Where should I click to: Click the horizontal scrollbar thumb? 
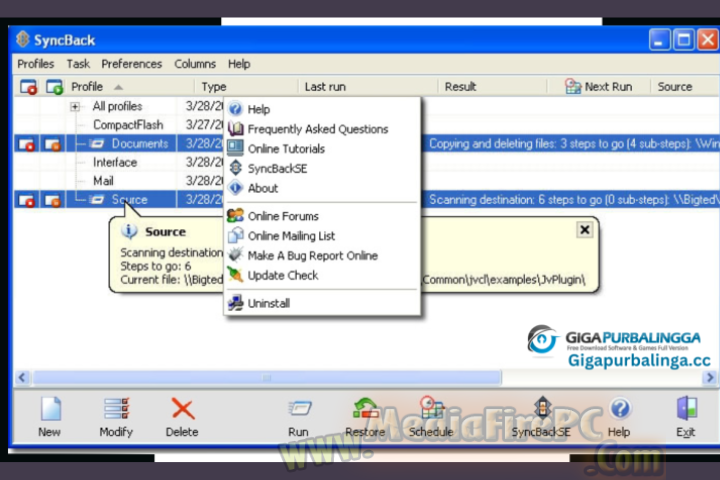(267, 378)
